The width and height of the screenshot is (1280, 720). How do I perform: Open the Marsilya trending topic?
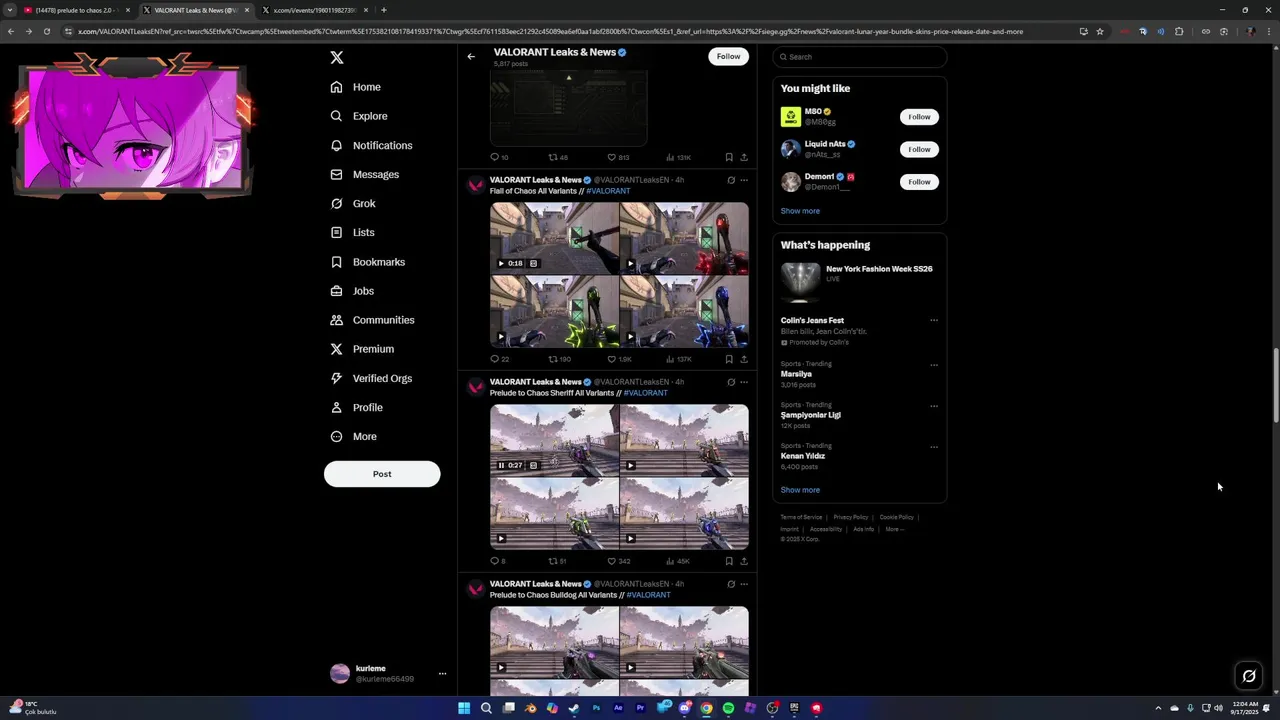pyautogui.click(x=796, y=374)
